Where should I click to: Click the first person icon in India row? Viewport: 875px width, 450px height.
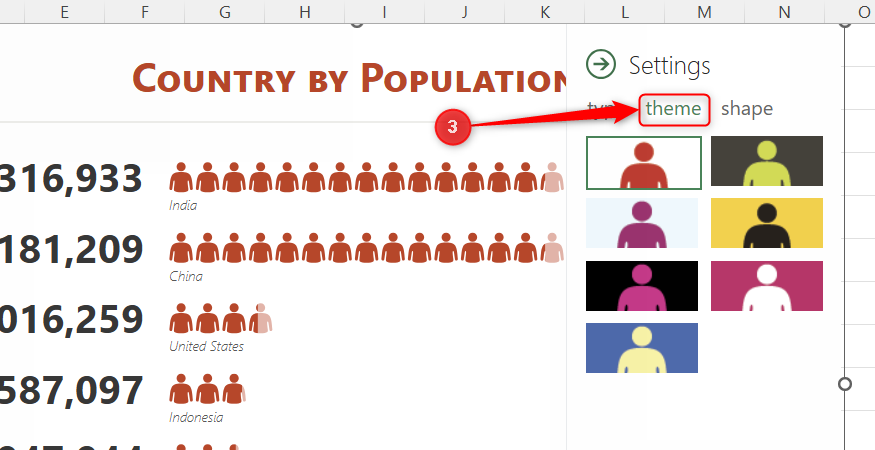click(x=181, y=178)
